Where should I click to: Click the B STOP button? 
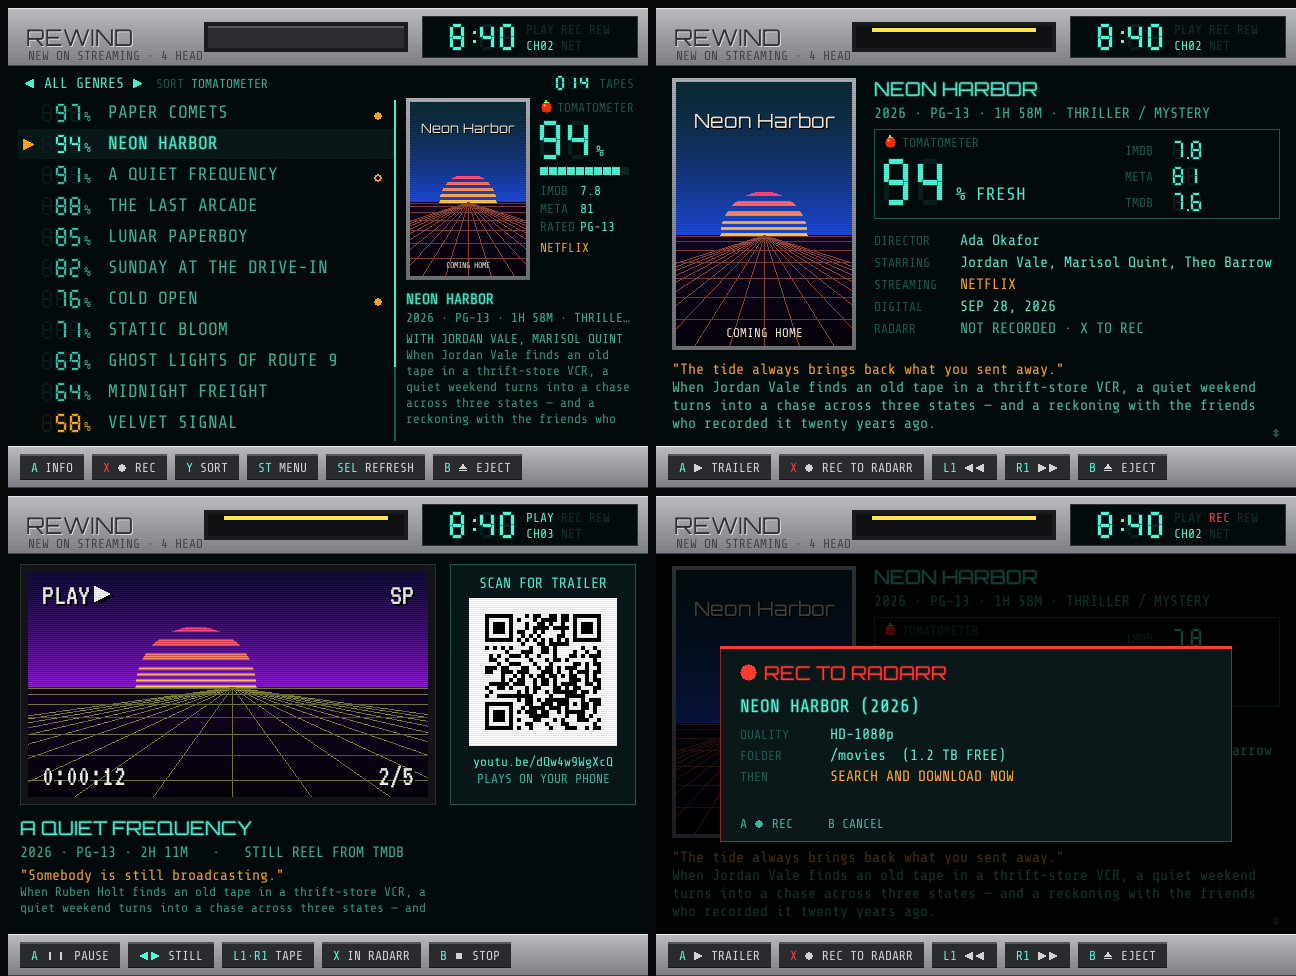pyautogui.click(x=470, y=955)
